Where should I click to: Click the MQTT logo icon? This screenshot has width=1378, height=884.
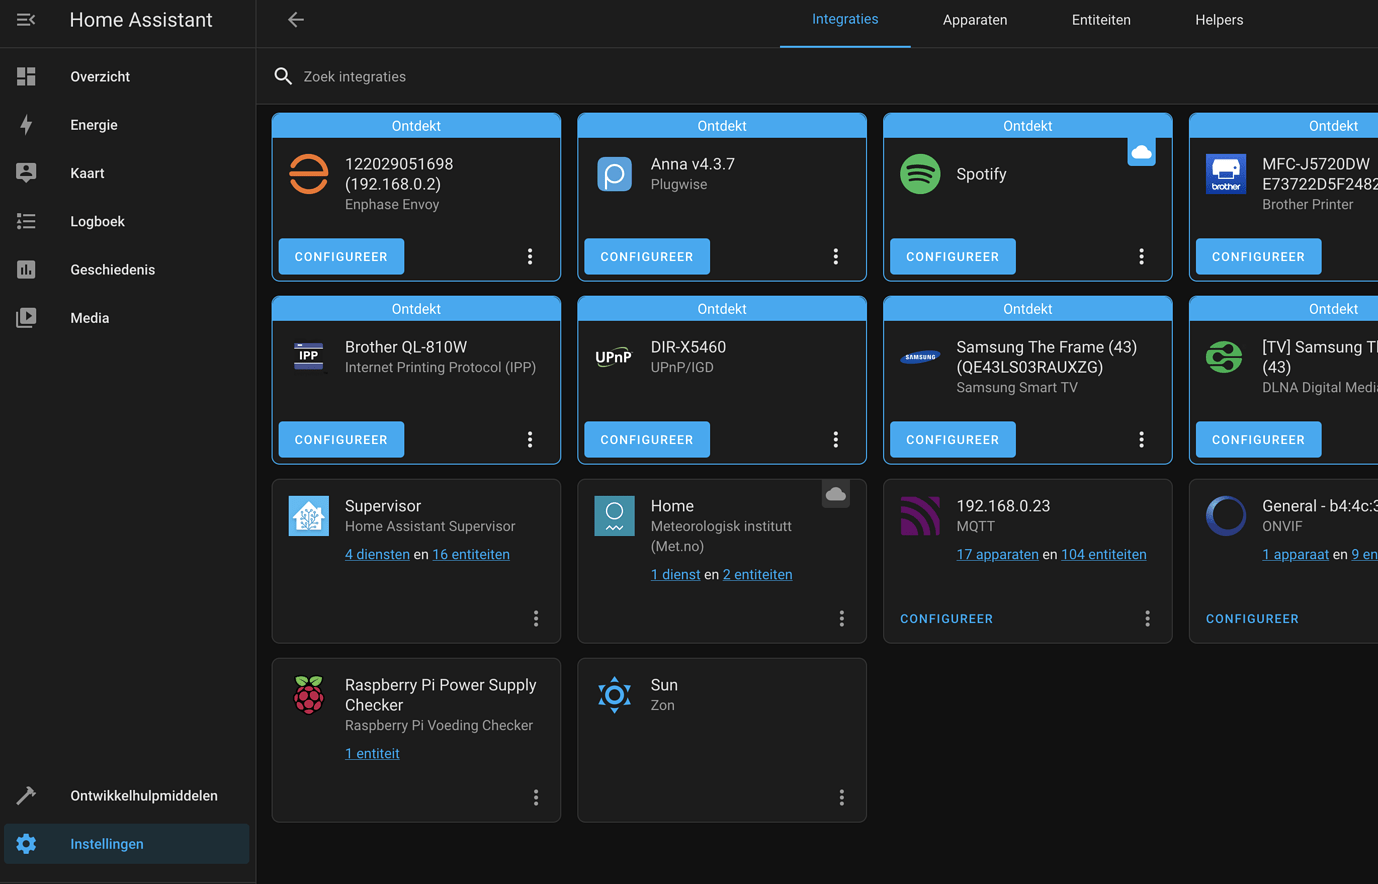(x=920, y=516)
